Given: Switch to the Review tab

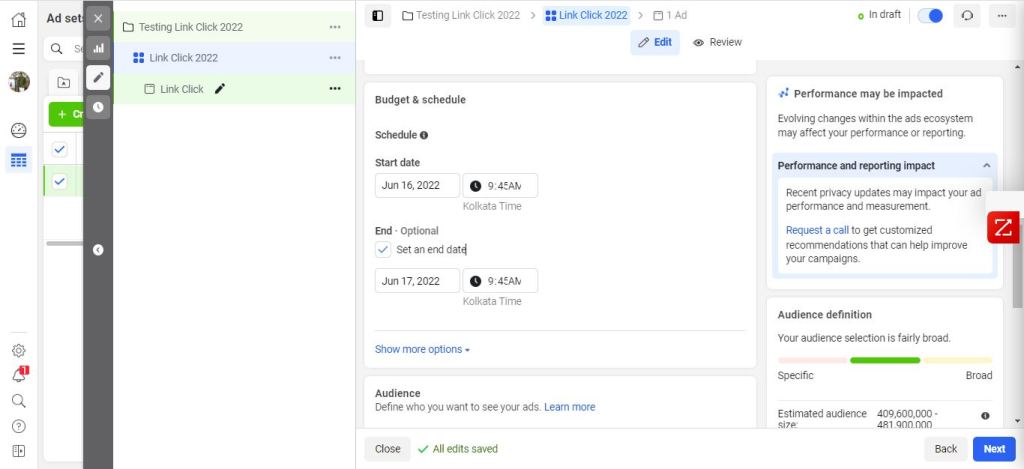Looking at the screenshot, I should pyautogui.click(x=717, y=42).
